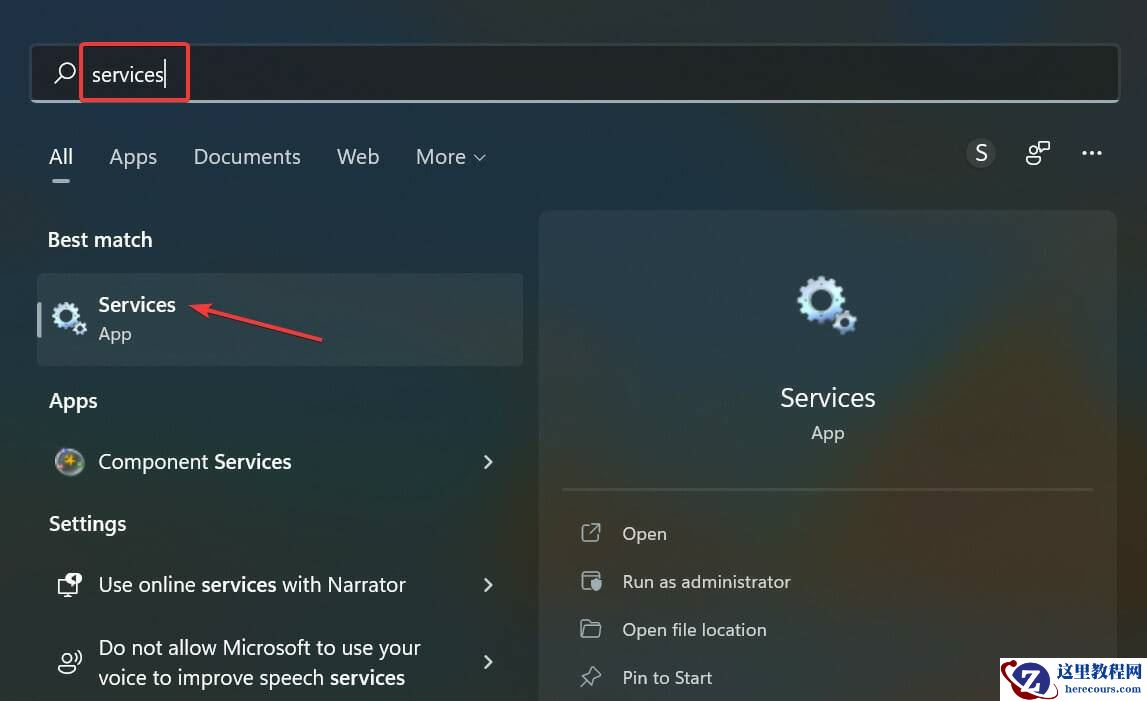Click the large Services gears icon in preview panel
The width and height of the screenshot is (1147, 701).
(x=826, y=304)
